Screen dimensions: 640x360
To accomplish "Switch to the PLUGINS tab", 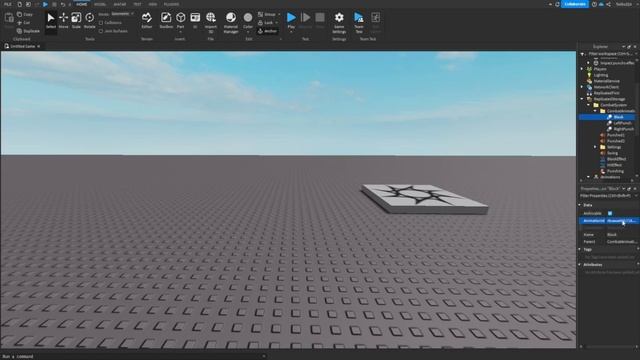I will point(171,4).
